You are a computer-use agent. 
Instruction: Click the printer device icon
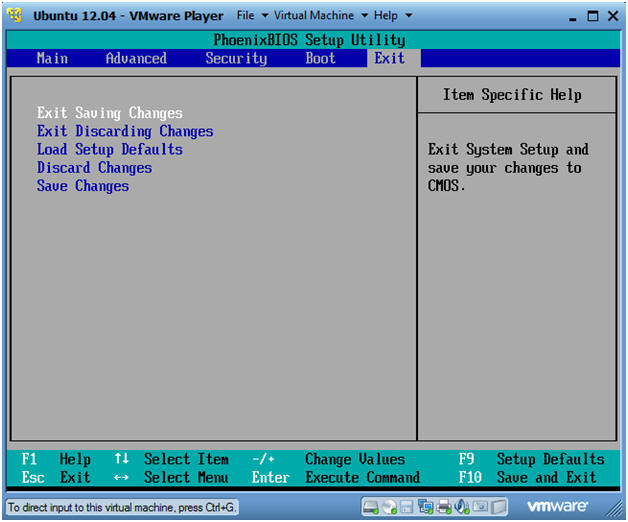coord(444,507)
